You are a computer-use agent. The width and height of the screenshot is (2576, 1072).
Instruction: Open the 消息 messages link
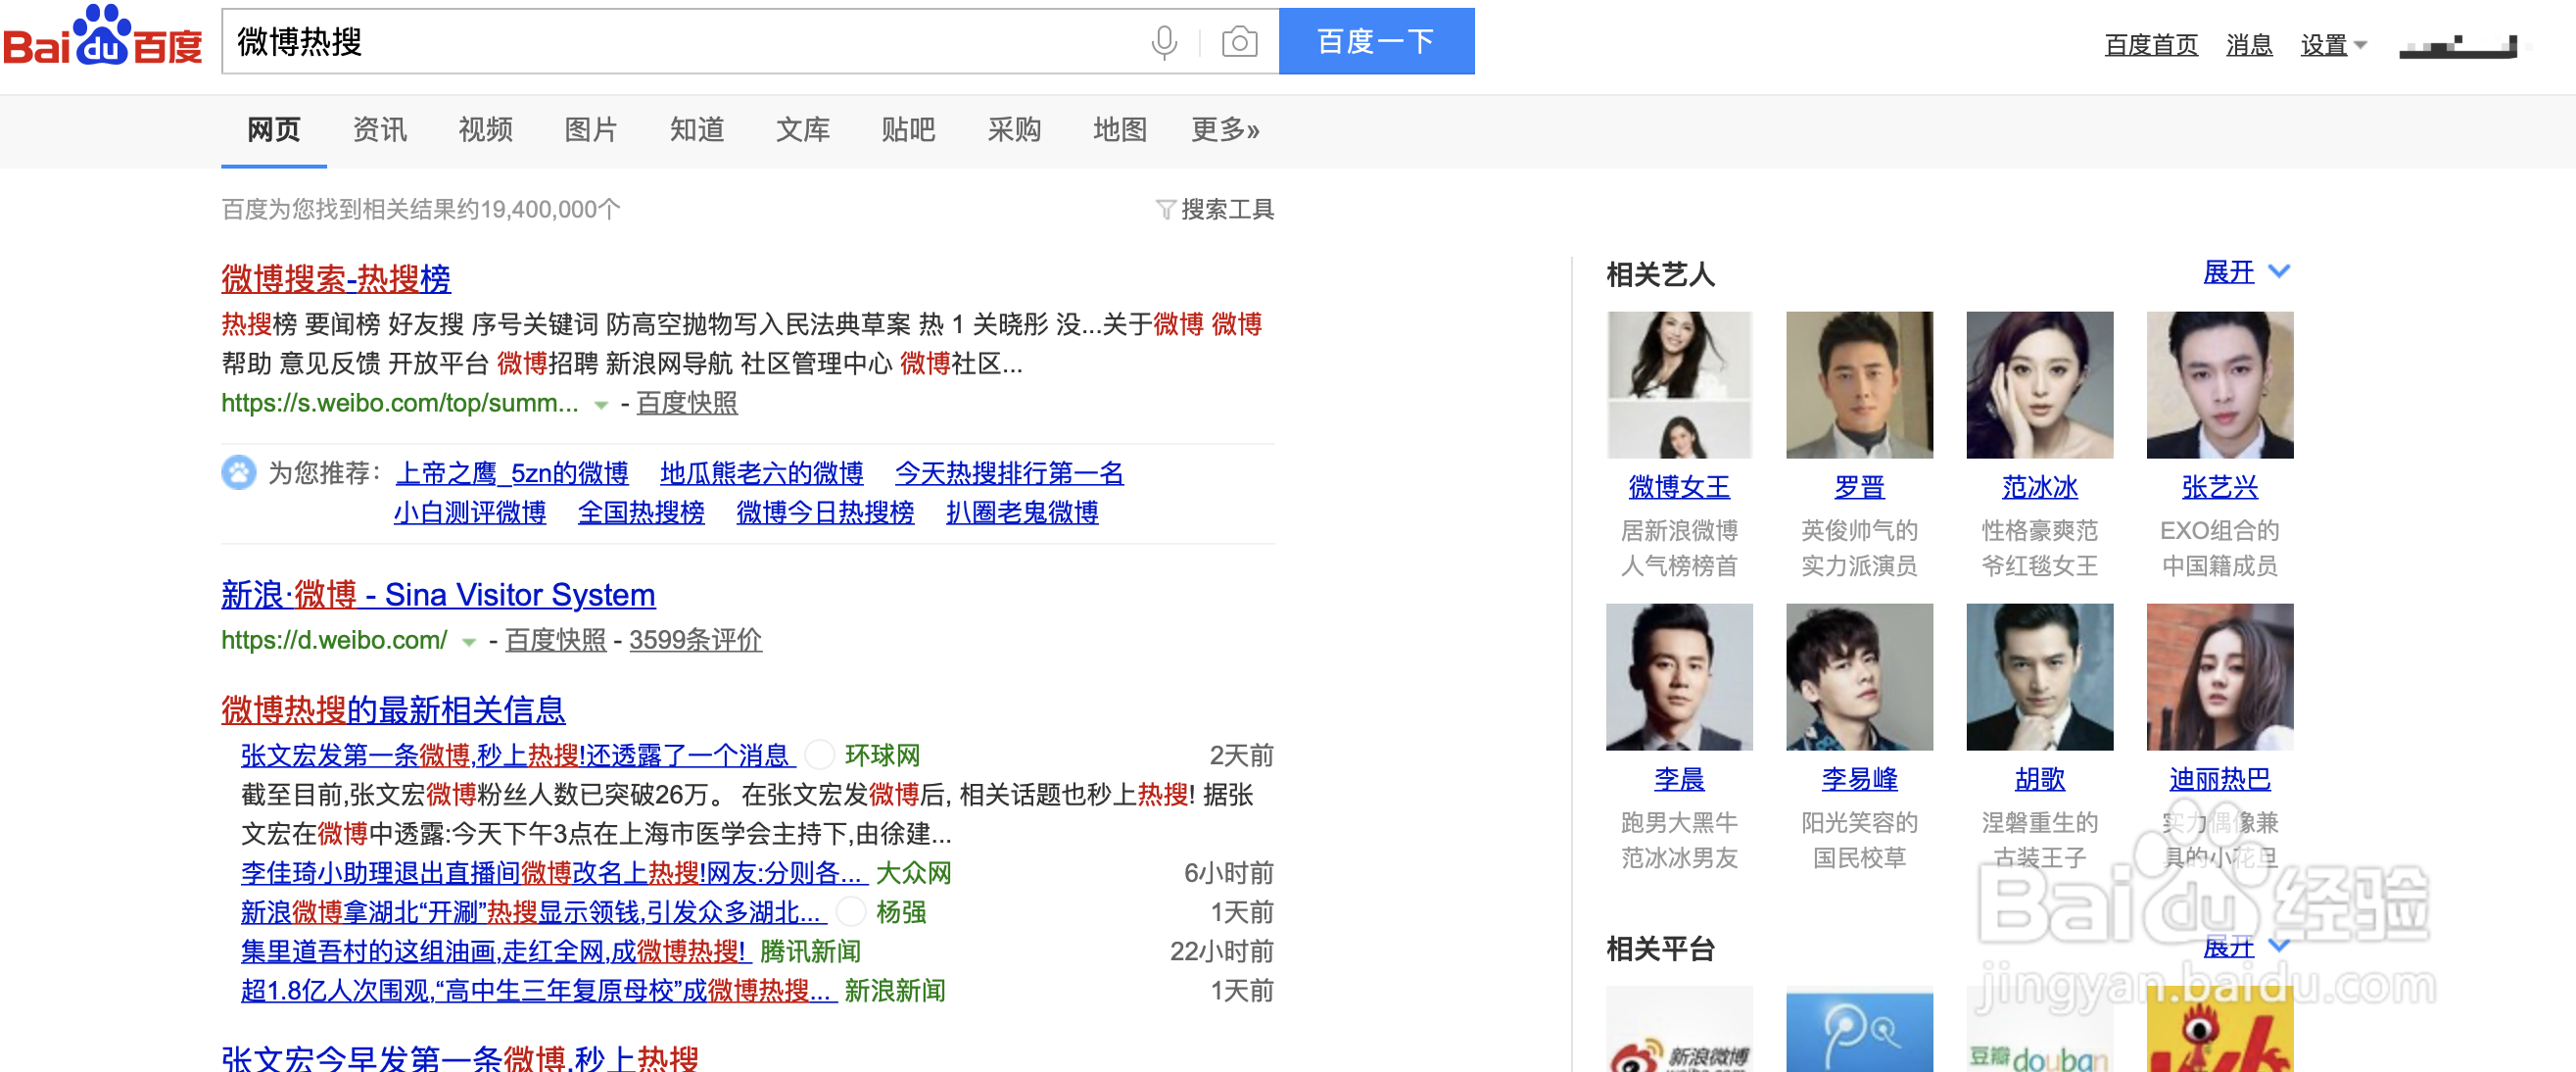[2249, 45]
